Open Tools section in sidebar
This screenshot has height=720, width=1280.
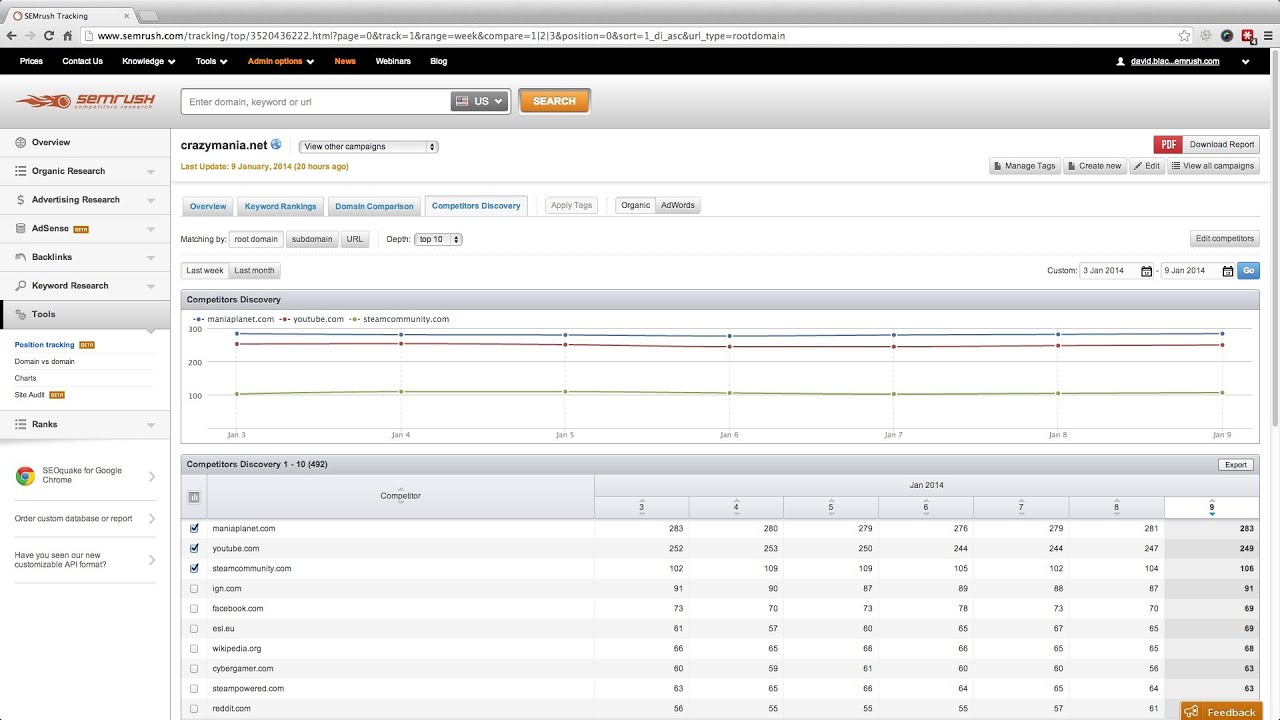[85, 314]
